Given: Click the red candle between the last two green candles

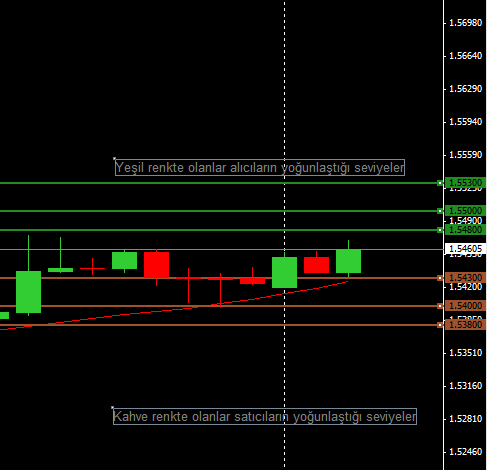Looking at the screenshot, I should pyautogui.click(x=316, y=265).
